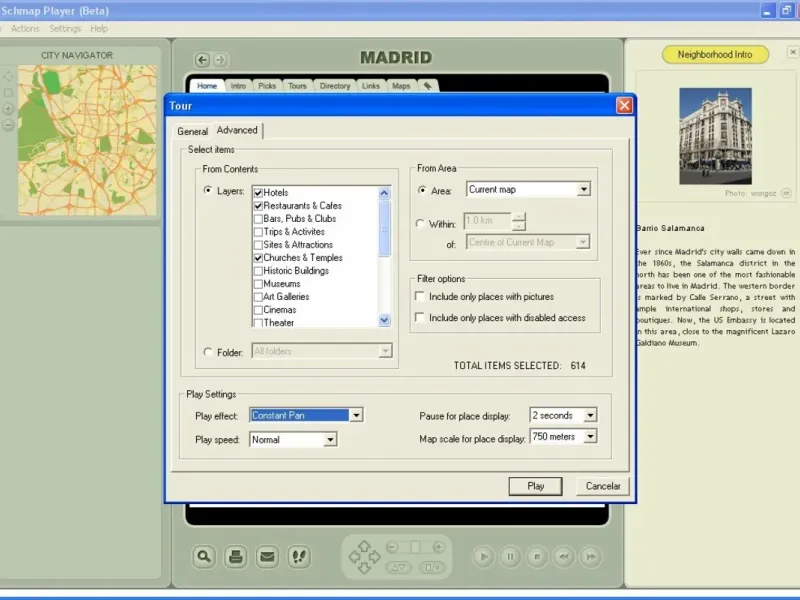Click the footprints tour icon

(299, 556)
